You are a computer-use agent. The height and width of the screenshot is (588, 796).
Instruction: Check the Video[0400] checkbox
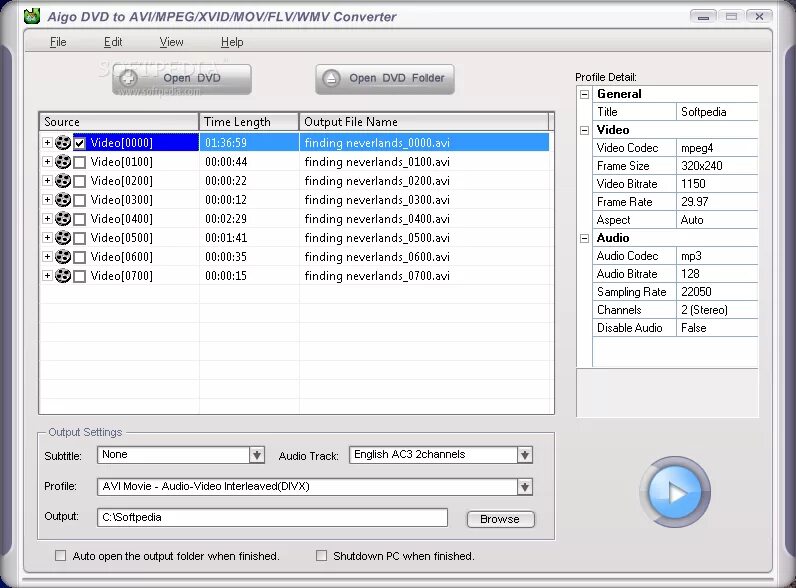click(x=79, y=219)
